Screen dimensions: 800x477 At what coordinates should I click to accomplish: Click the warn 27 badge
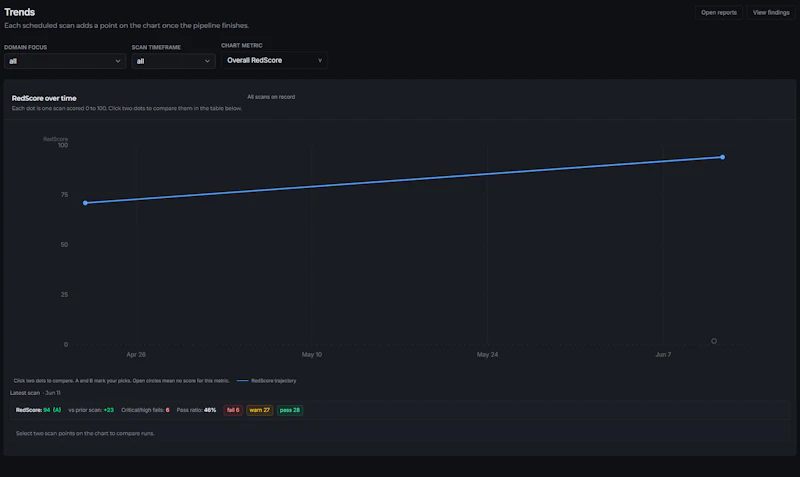[260, 410]
